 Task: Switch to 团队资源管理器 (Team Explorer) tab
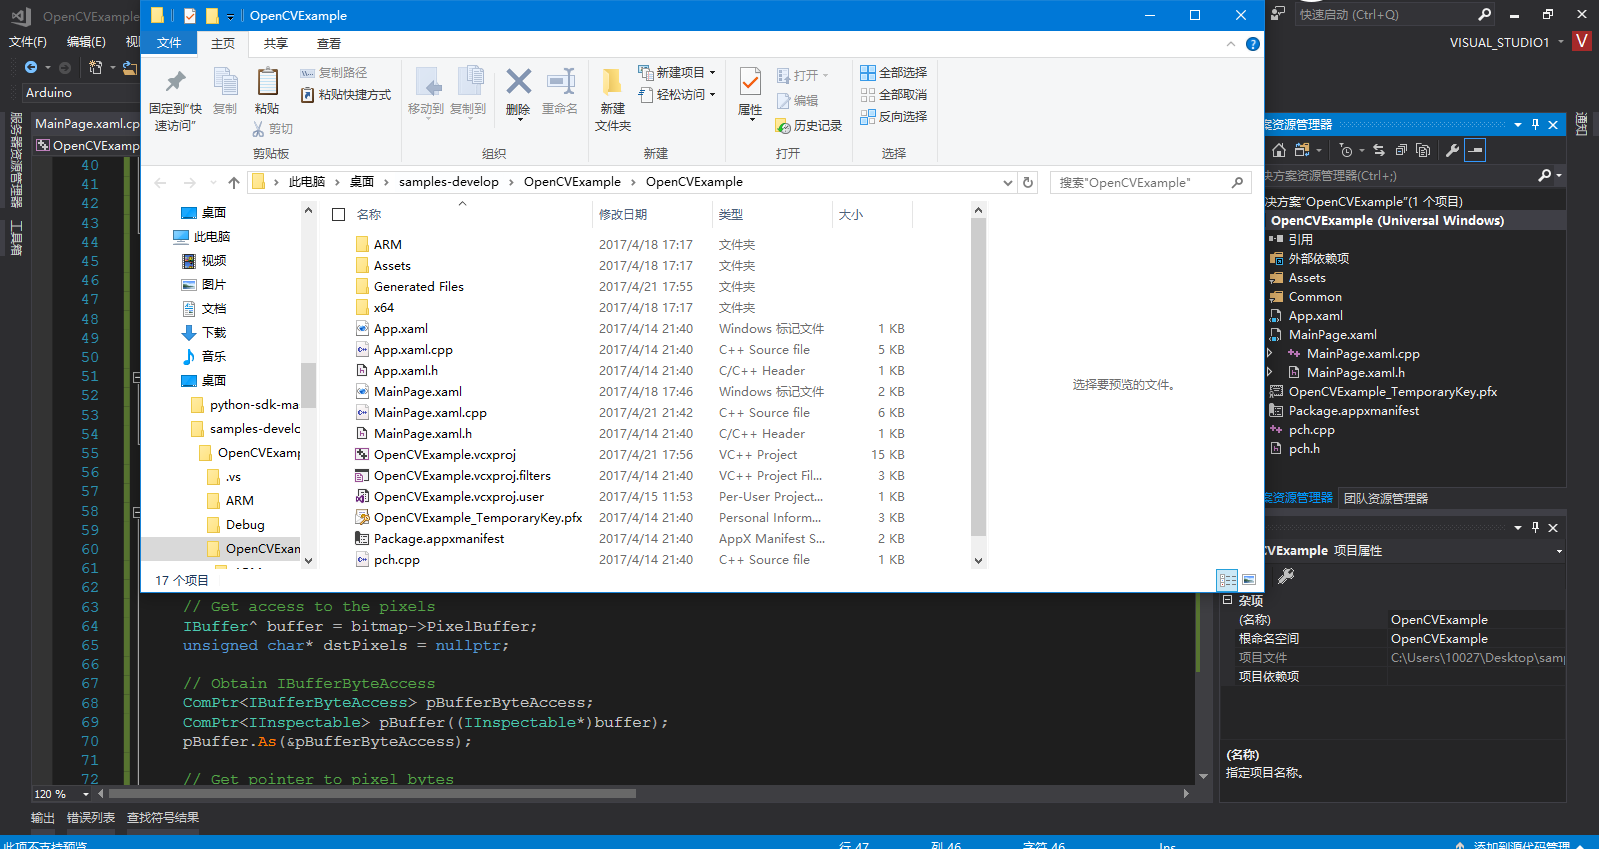1386,498
